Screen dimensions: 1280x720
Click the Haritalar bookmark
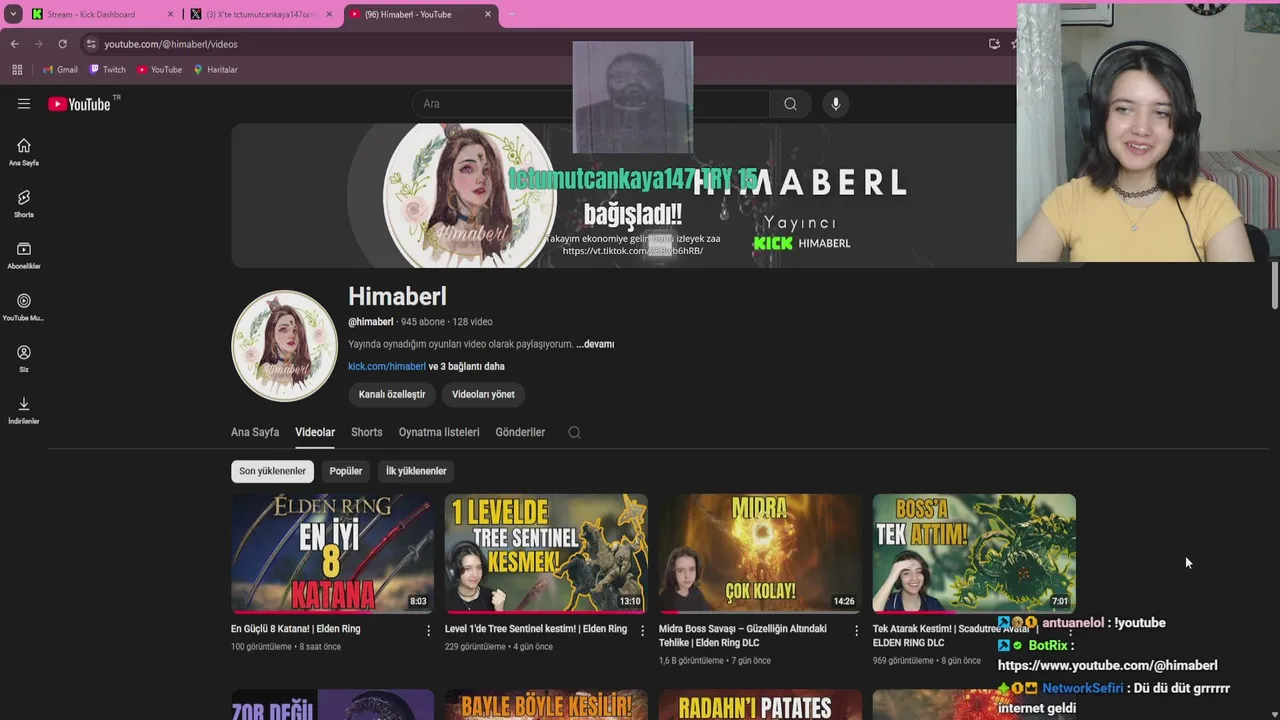tap(215, 70)
